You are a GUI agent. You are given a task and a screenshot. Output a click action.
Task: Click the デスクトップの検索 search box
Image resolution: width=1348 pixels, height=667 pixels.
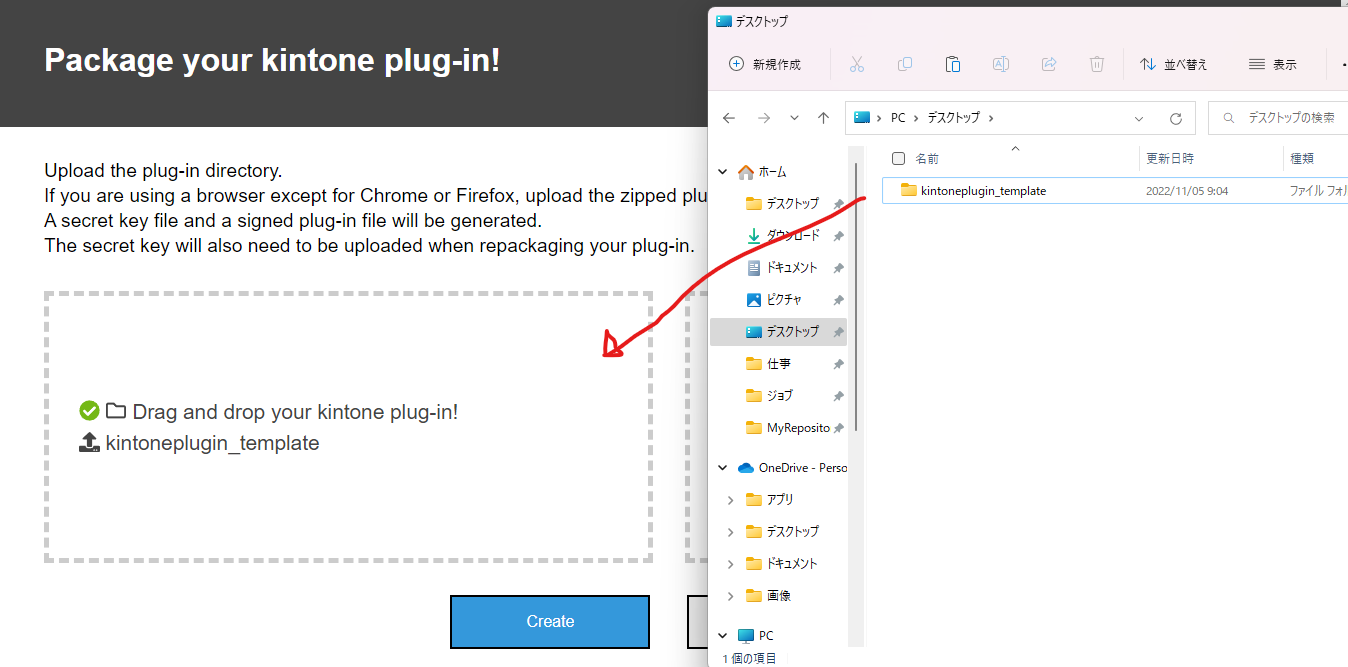1278,118
